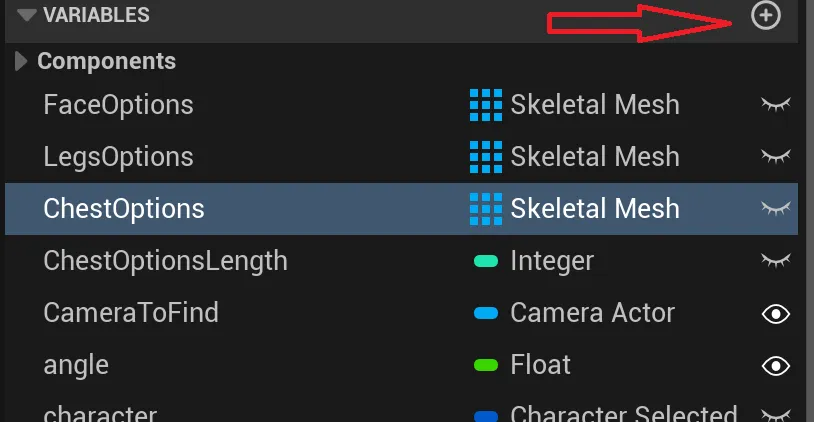
Task: Toggle FaceOptions closed-eye visibility icon
Action: (x=776, y=104)
